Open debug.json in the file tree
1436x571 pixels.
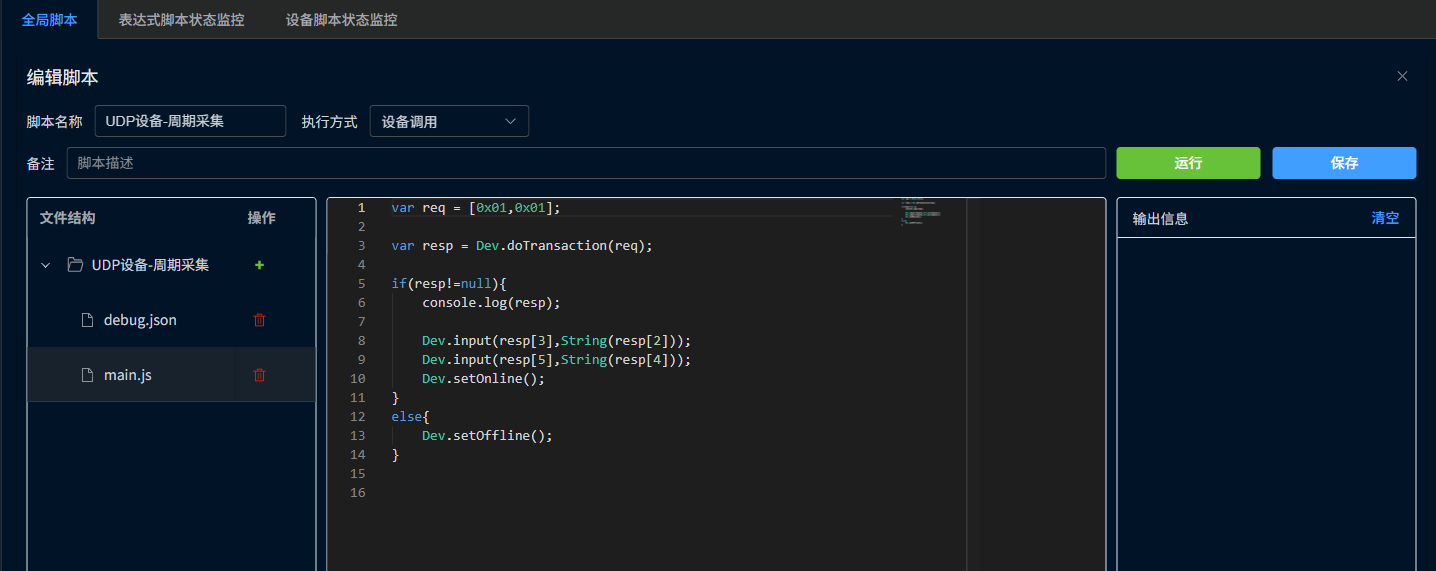(x=140, y=320)
